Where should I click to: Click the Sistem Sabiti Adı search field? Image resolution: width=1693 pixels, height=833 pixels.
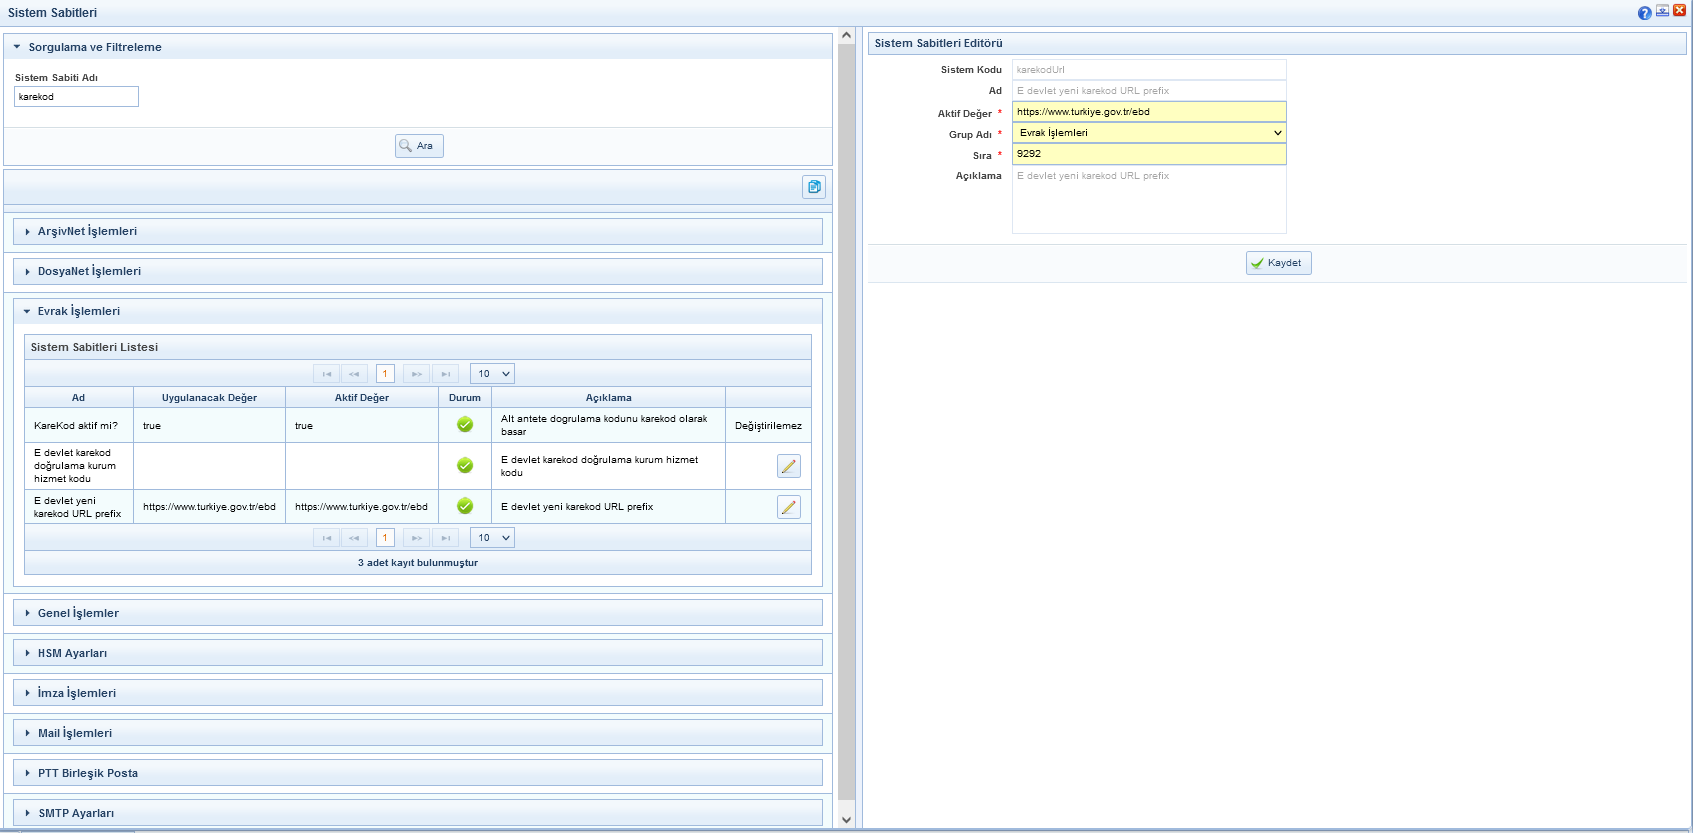pyautogui.click(x=76, y=97)
